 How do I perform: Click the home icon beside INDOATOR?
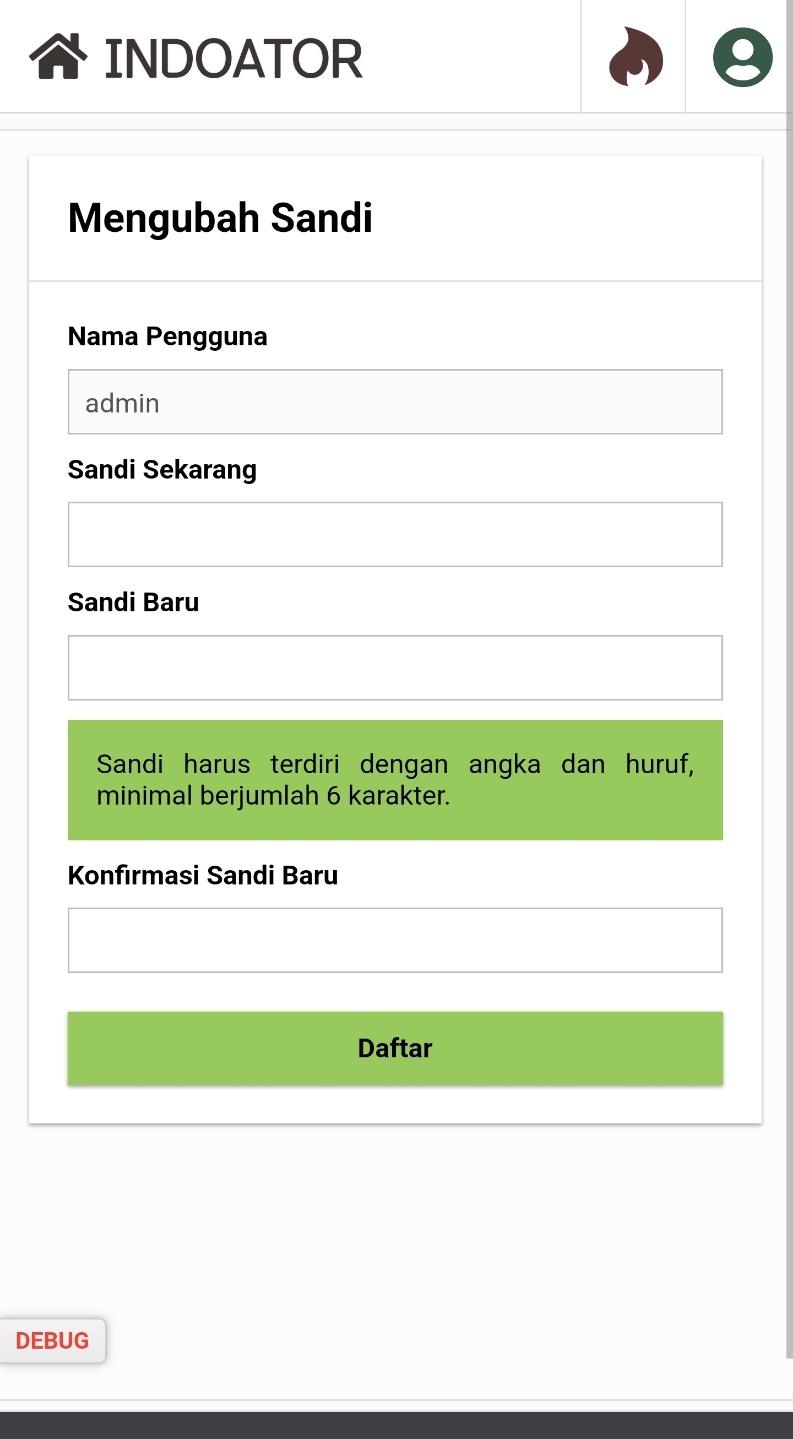point(58,57)
